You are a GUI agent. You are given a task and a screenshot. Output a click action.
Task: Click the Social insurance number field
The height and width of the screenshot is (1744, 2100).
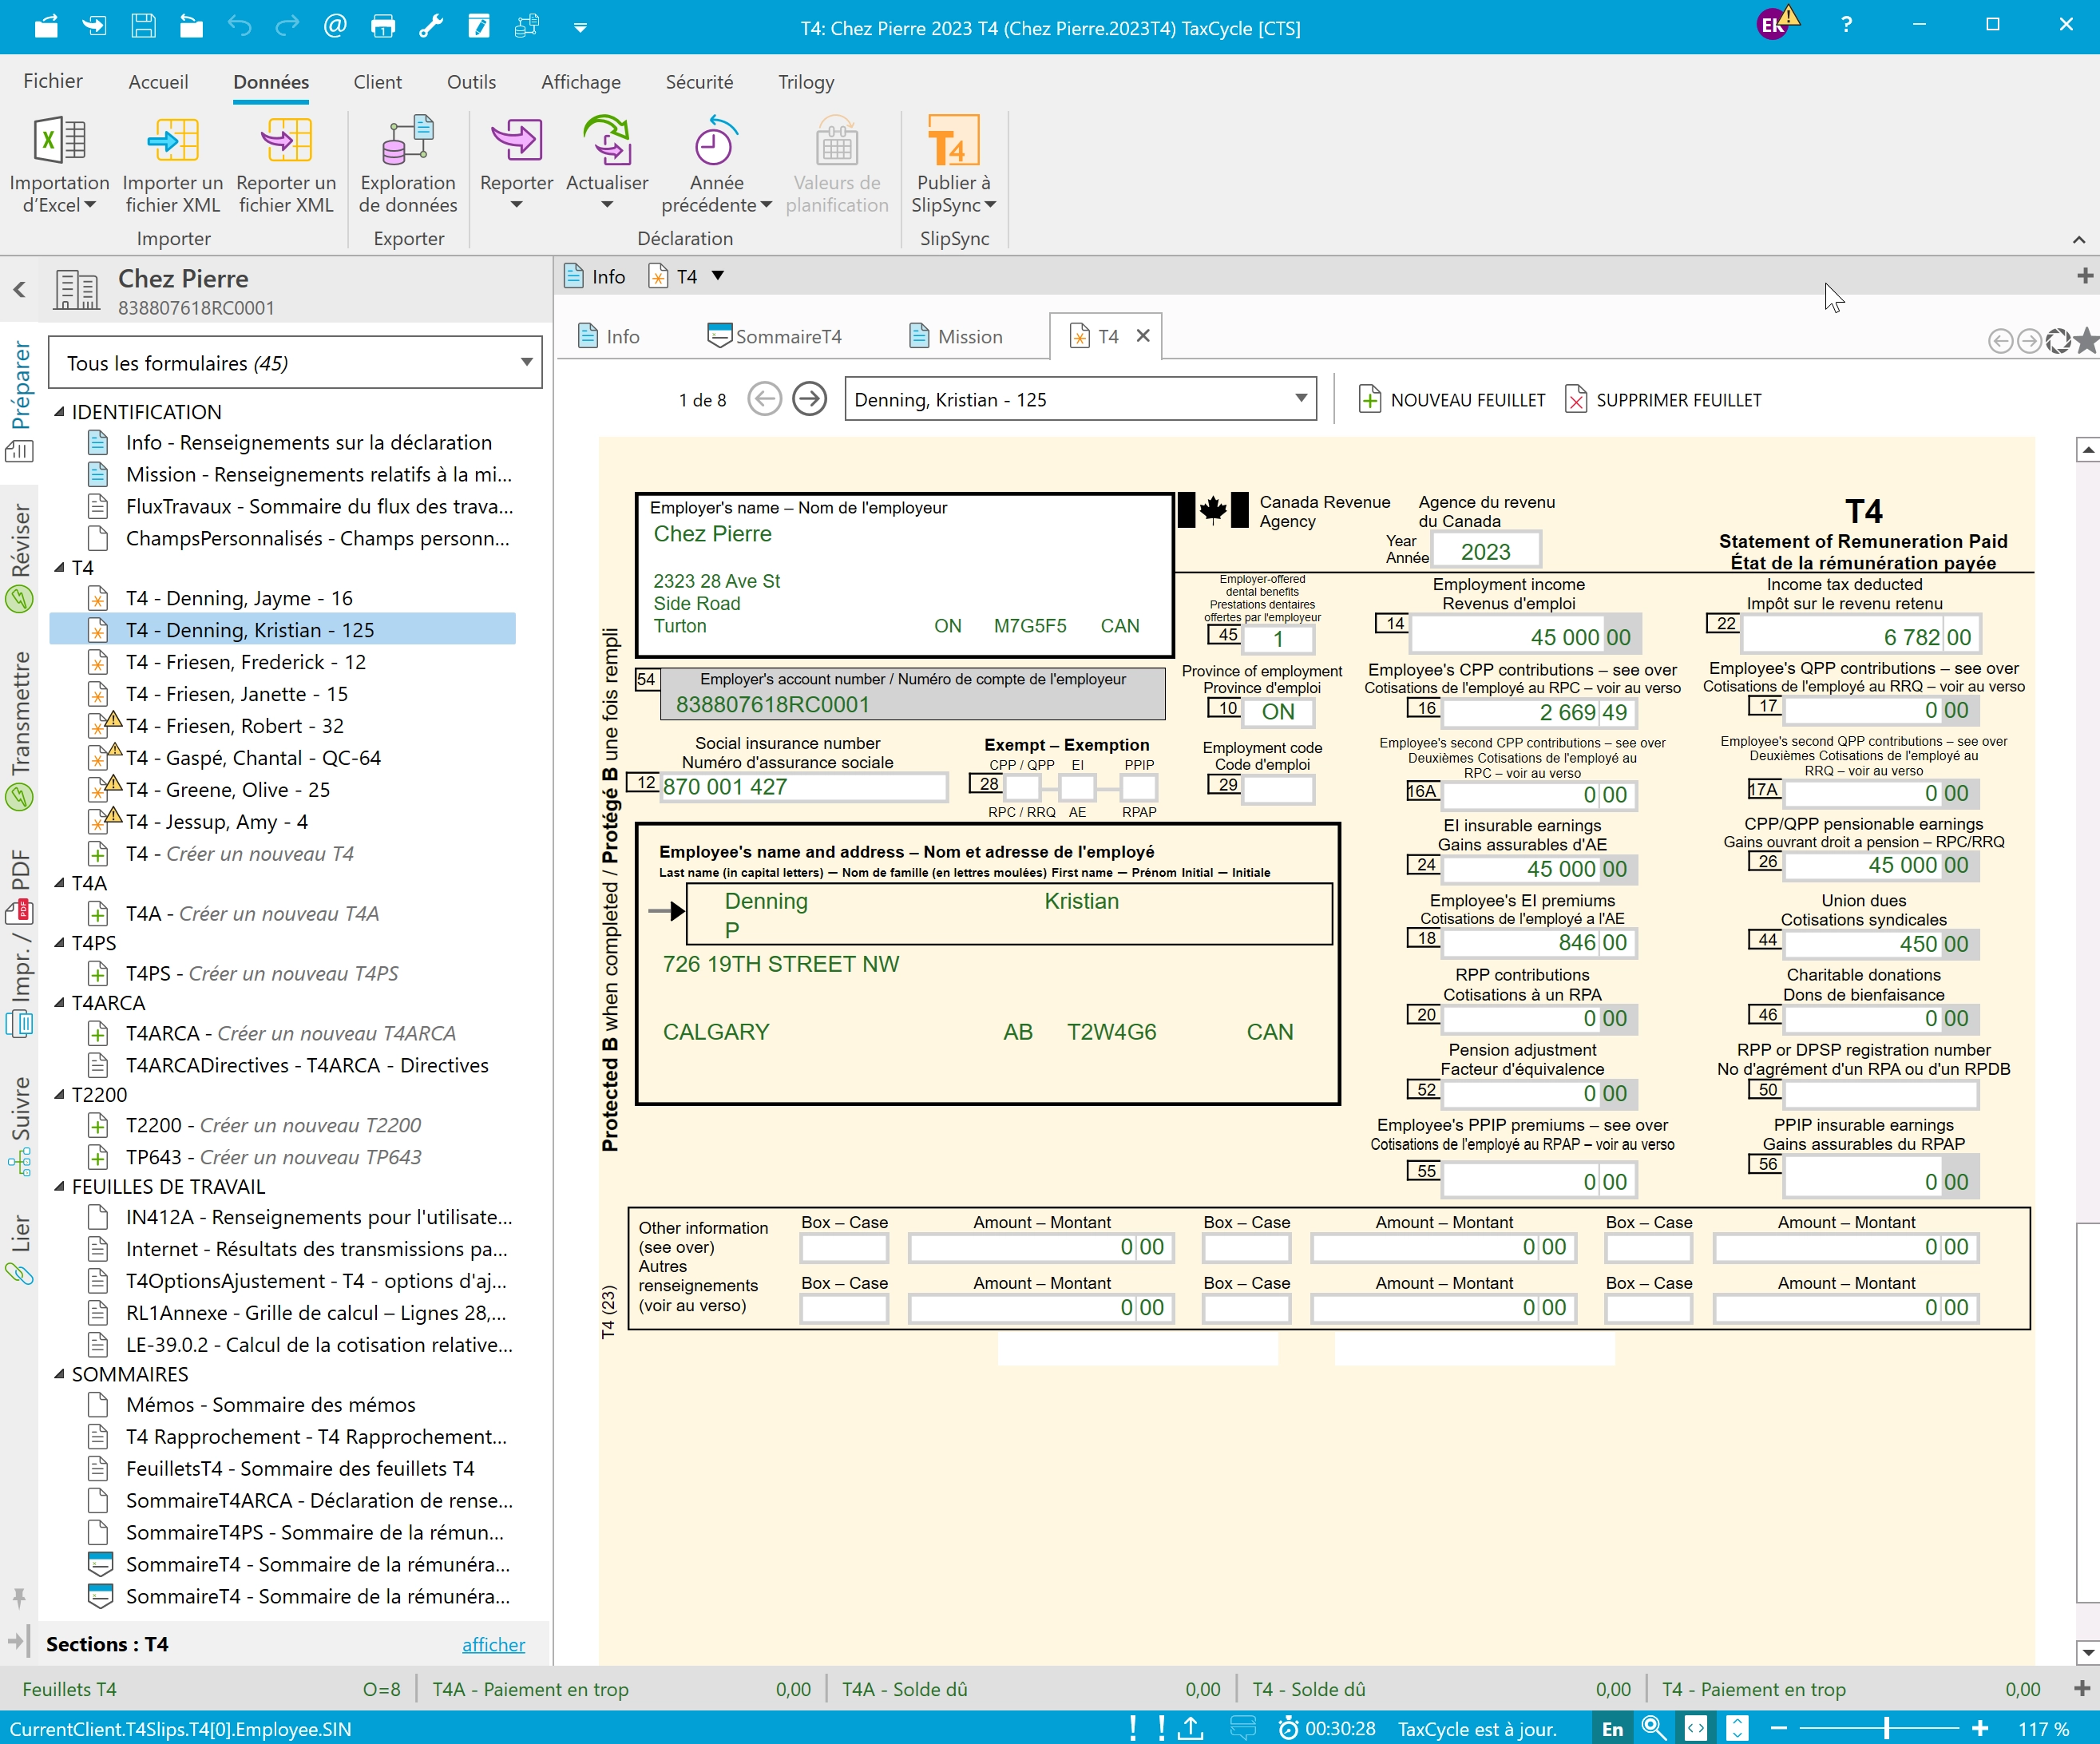tap(803, 787)
